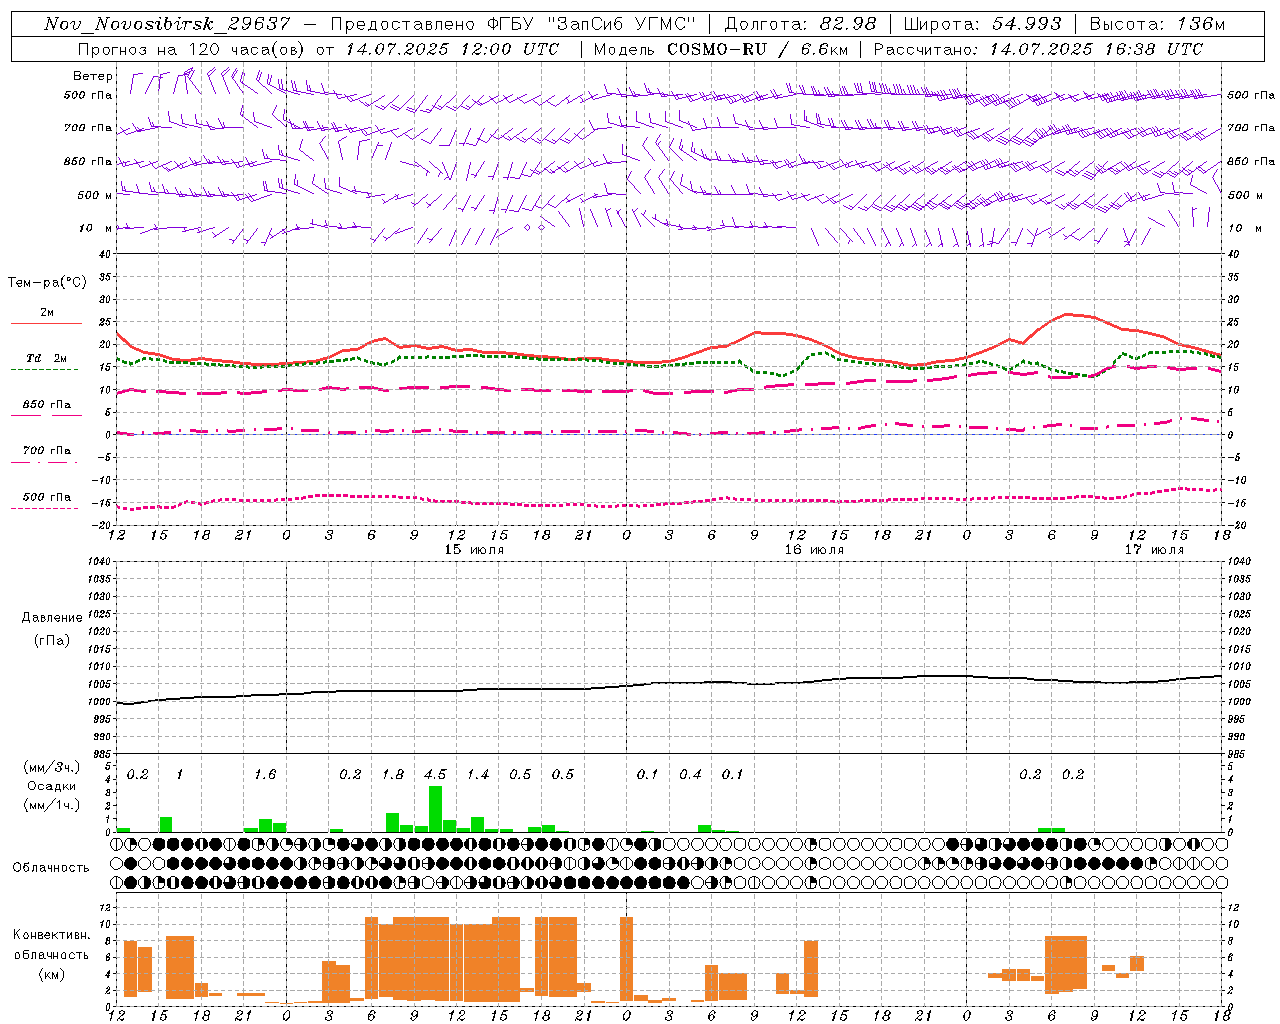Click the '(км)' units label
Image resolution: width=1280 pixels, height=1024 pixels.
point(54,974)
